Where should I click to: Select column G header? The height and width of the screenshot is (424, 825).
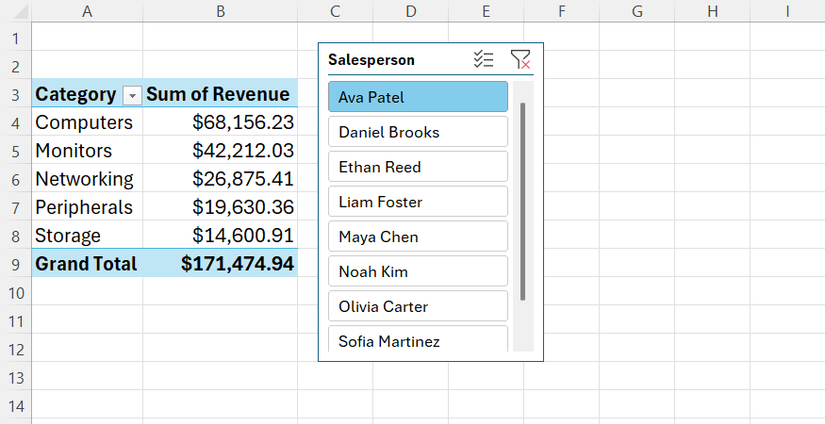coord(637,11)
